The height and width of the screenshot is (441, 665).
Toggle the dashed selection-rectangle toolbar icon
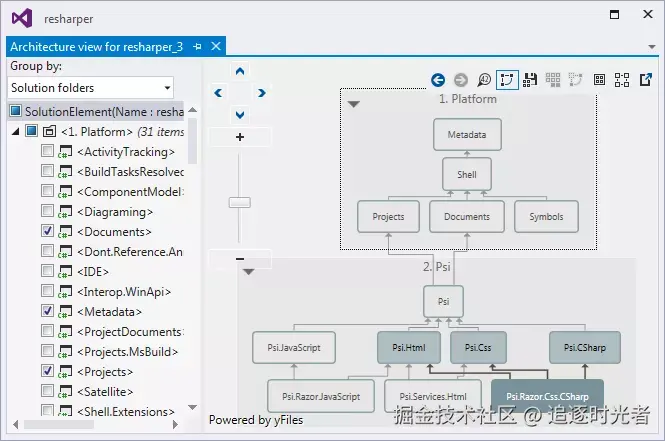tap(507, 80)
